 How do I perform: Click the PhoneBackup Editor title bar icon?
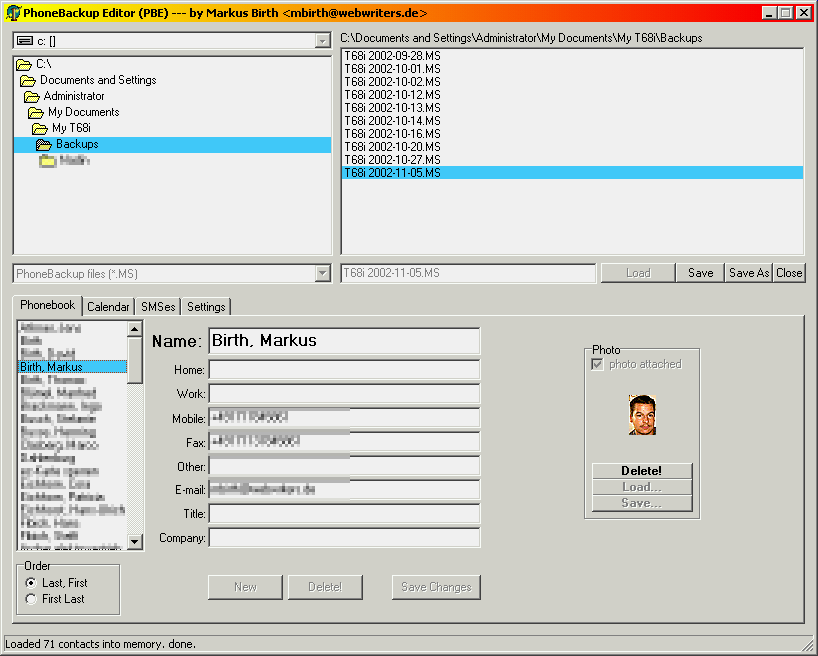(x=12, y=13)
